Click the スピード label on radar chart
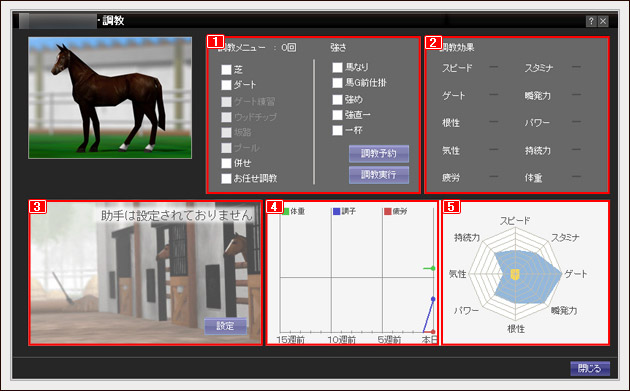The image size is (630, 391). (x=515, y=221)
